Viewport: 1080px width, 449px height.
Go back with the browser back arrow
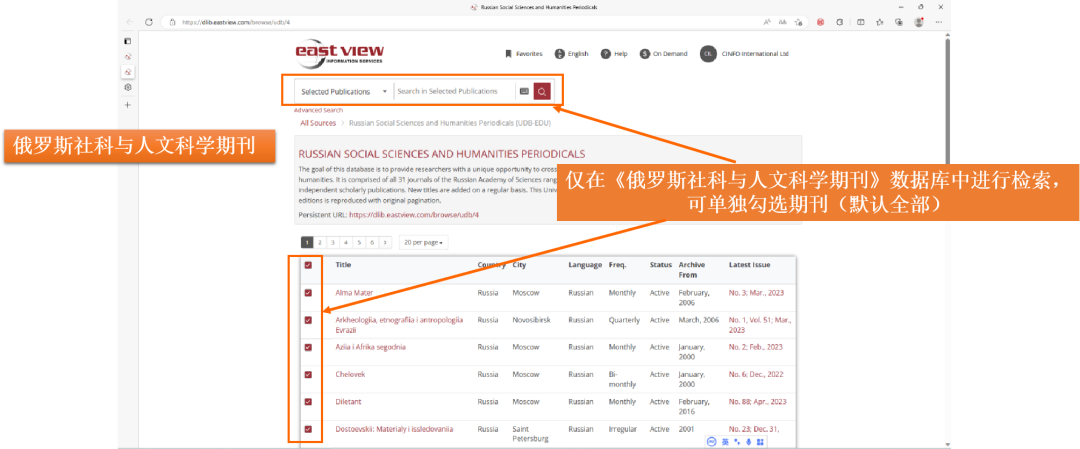(x=129, y=22)
